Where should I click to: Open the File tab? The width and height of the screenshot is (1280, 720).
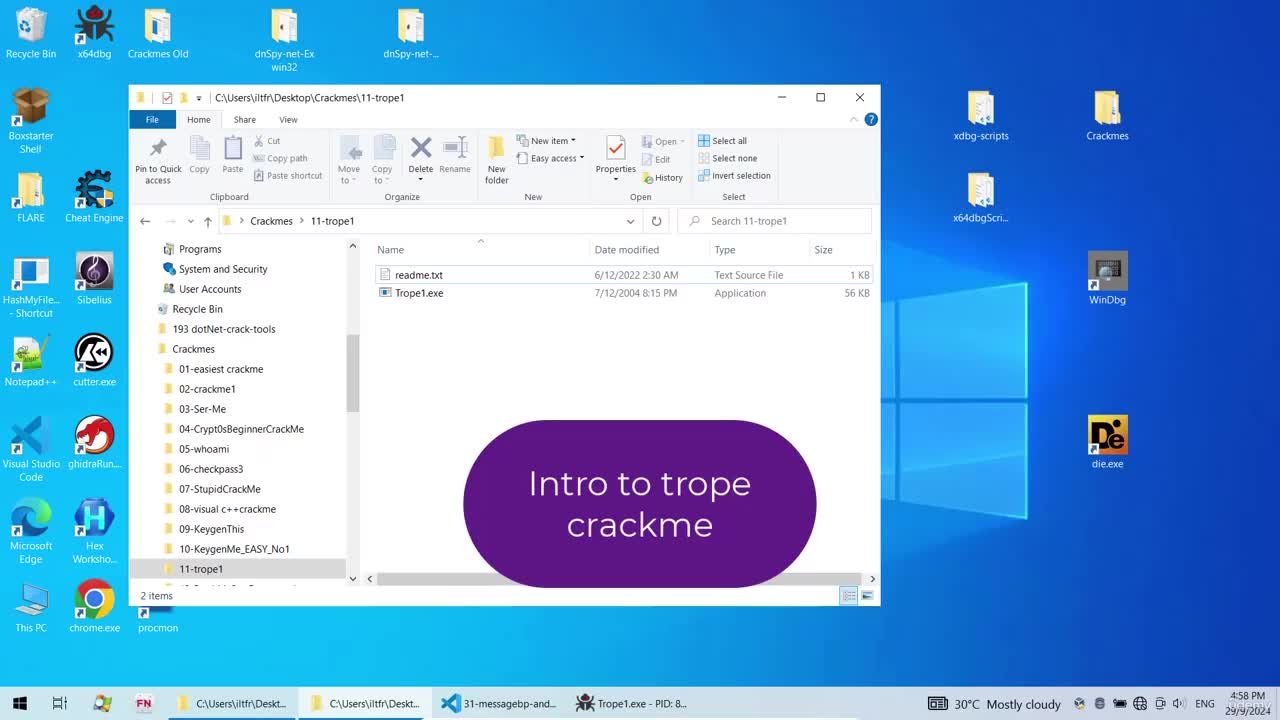(152, 119)
